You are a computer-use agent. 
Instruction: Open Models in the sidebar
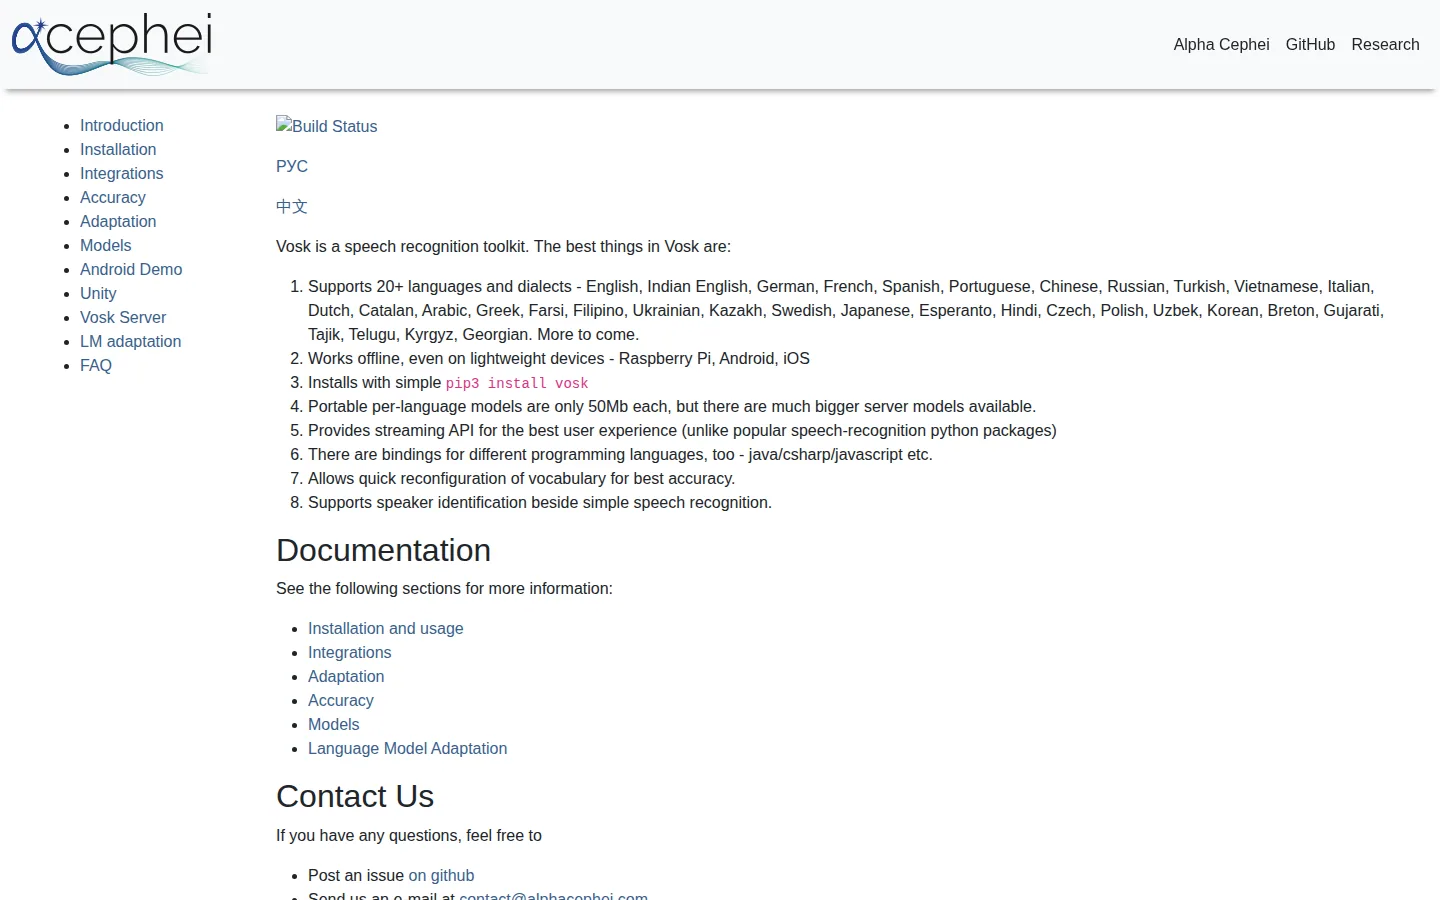click(105, 245)
